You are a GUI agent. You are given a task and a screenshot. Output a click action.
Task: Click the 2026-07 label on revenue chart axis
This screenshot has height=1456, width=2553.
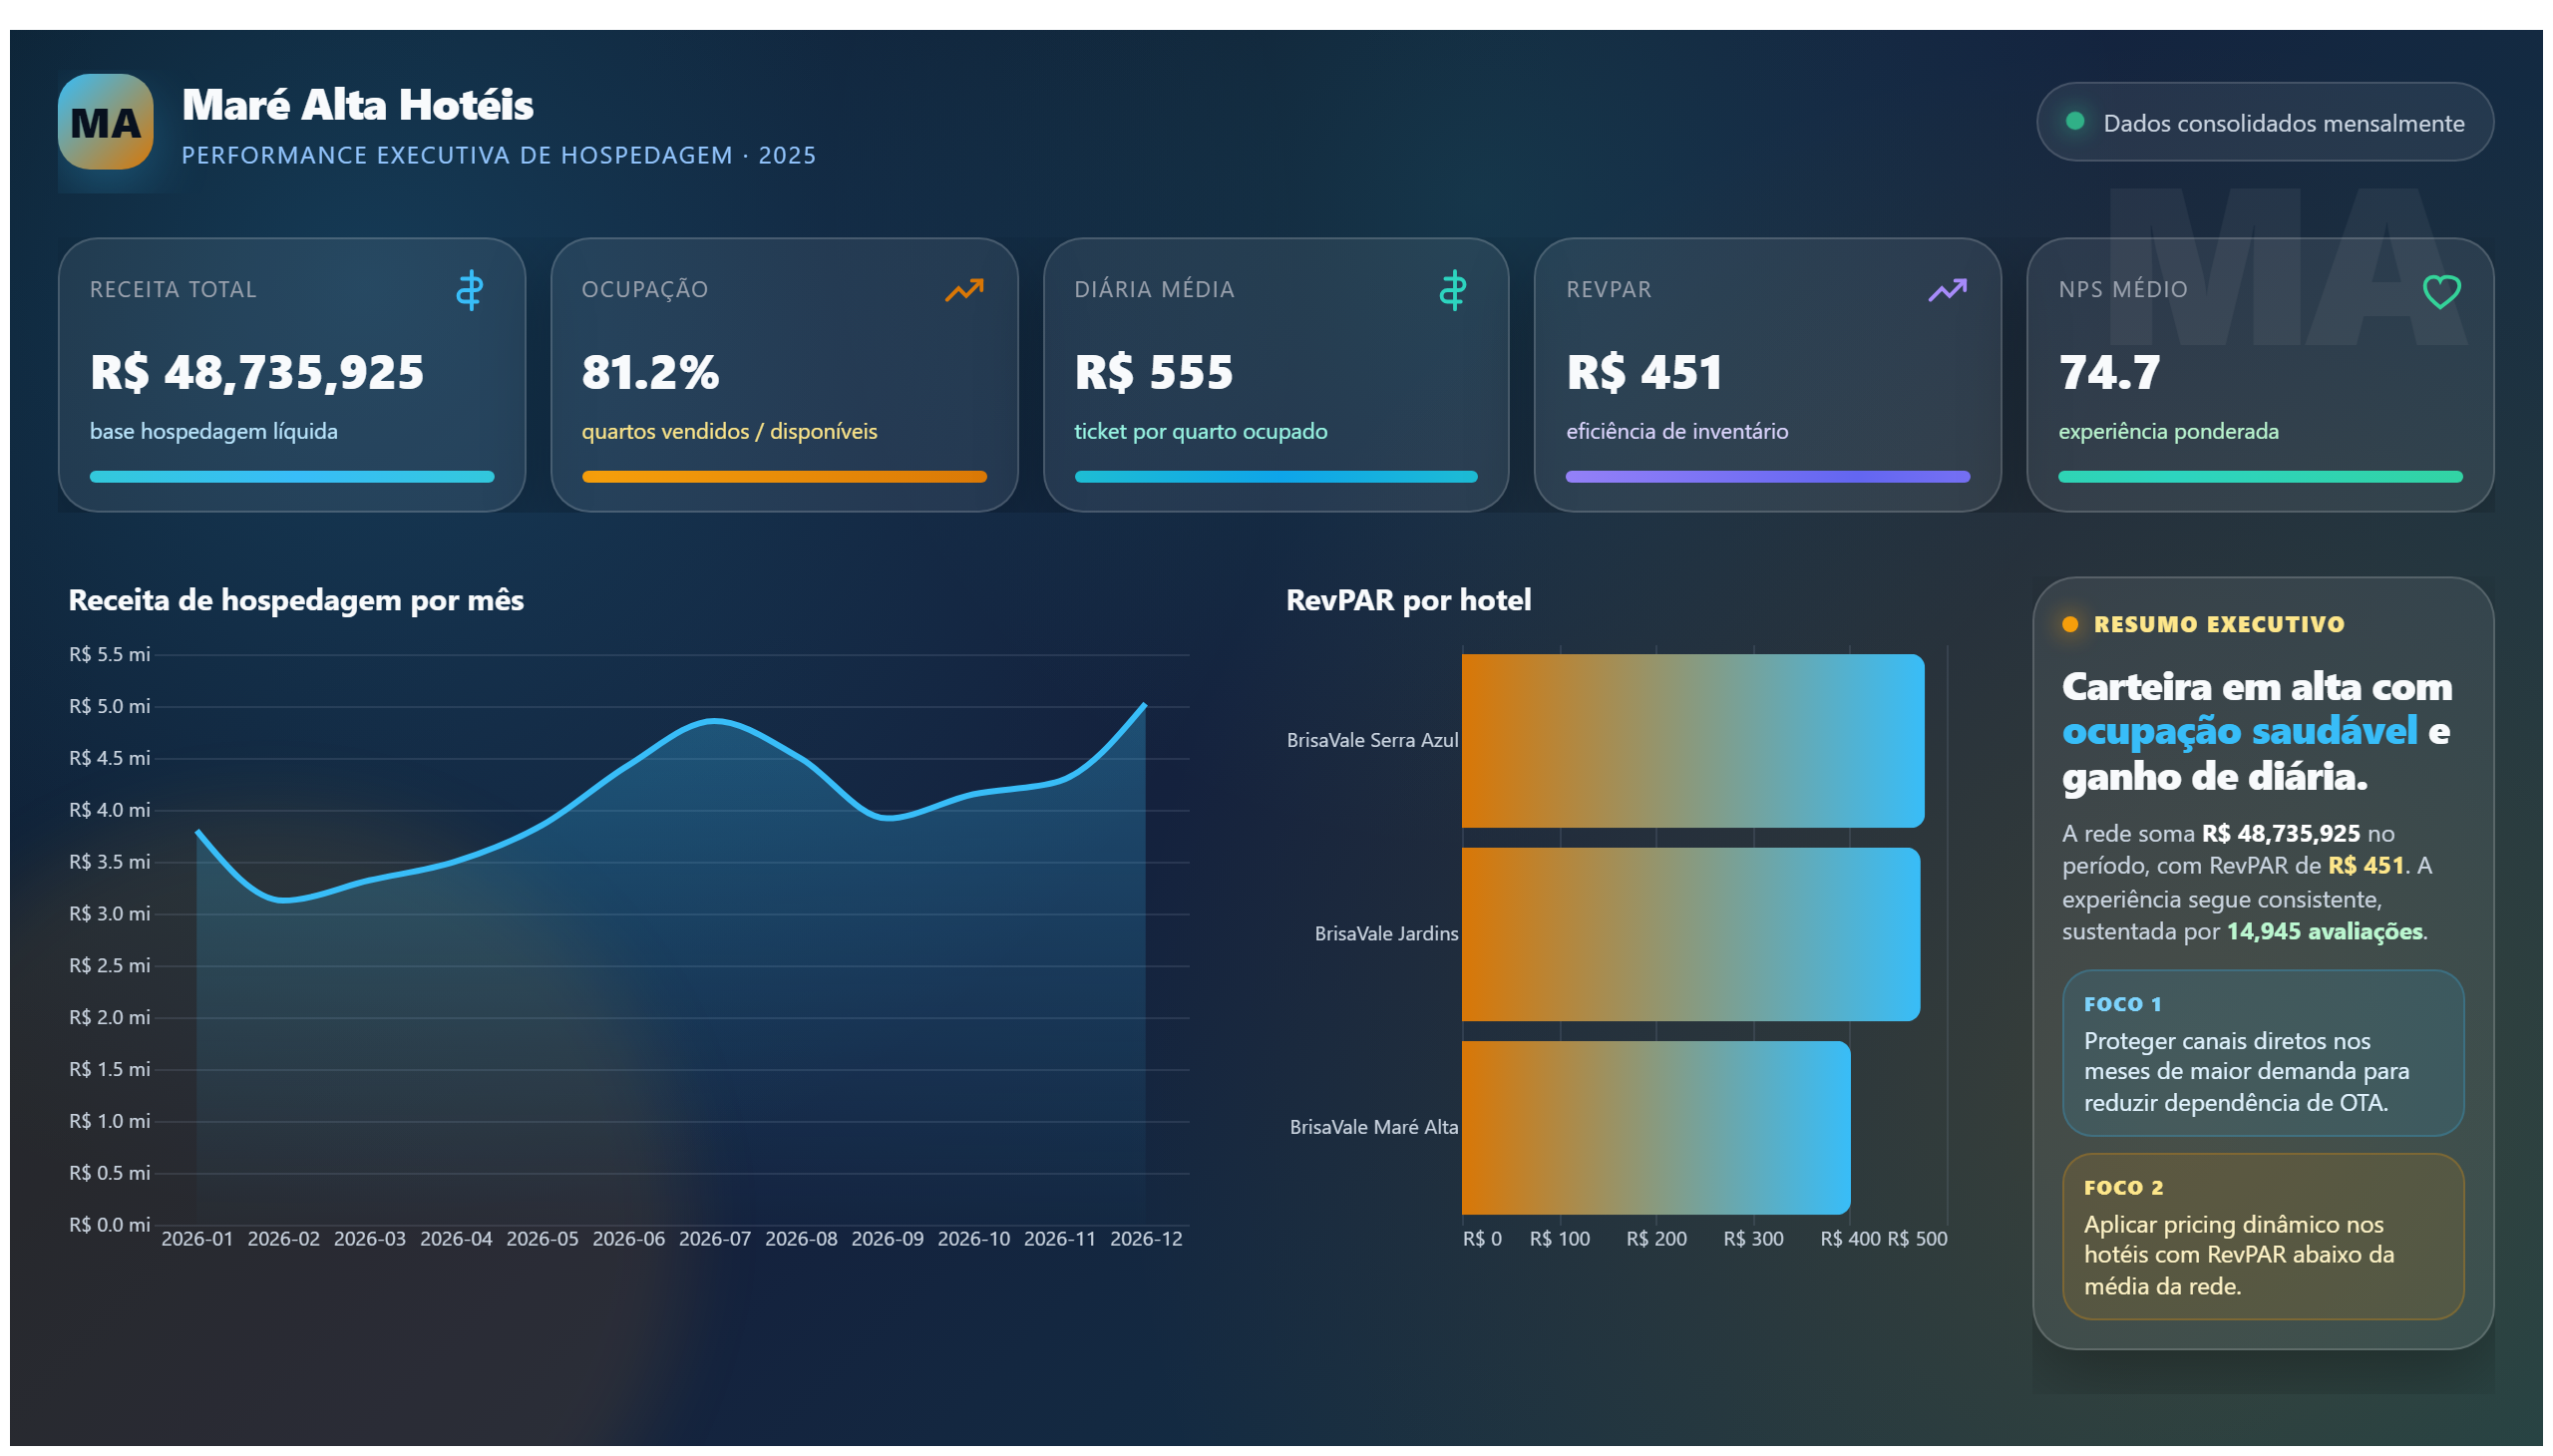pos(714,1239)
